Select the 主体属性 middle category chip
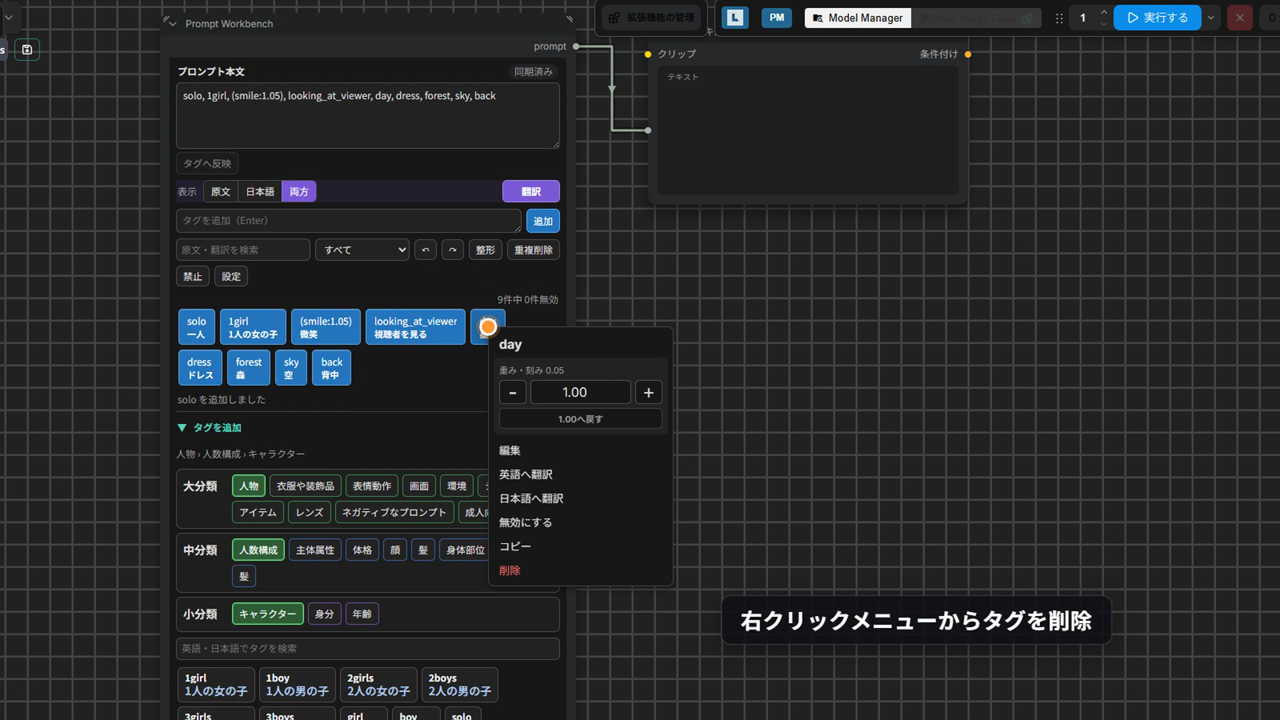Image resolution: width=1280 pixels, height=720 pixels. (x=315, y=550)
